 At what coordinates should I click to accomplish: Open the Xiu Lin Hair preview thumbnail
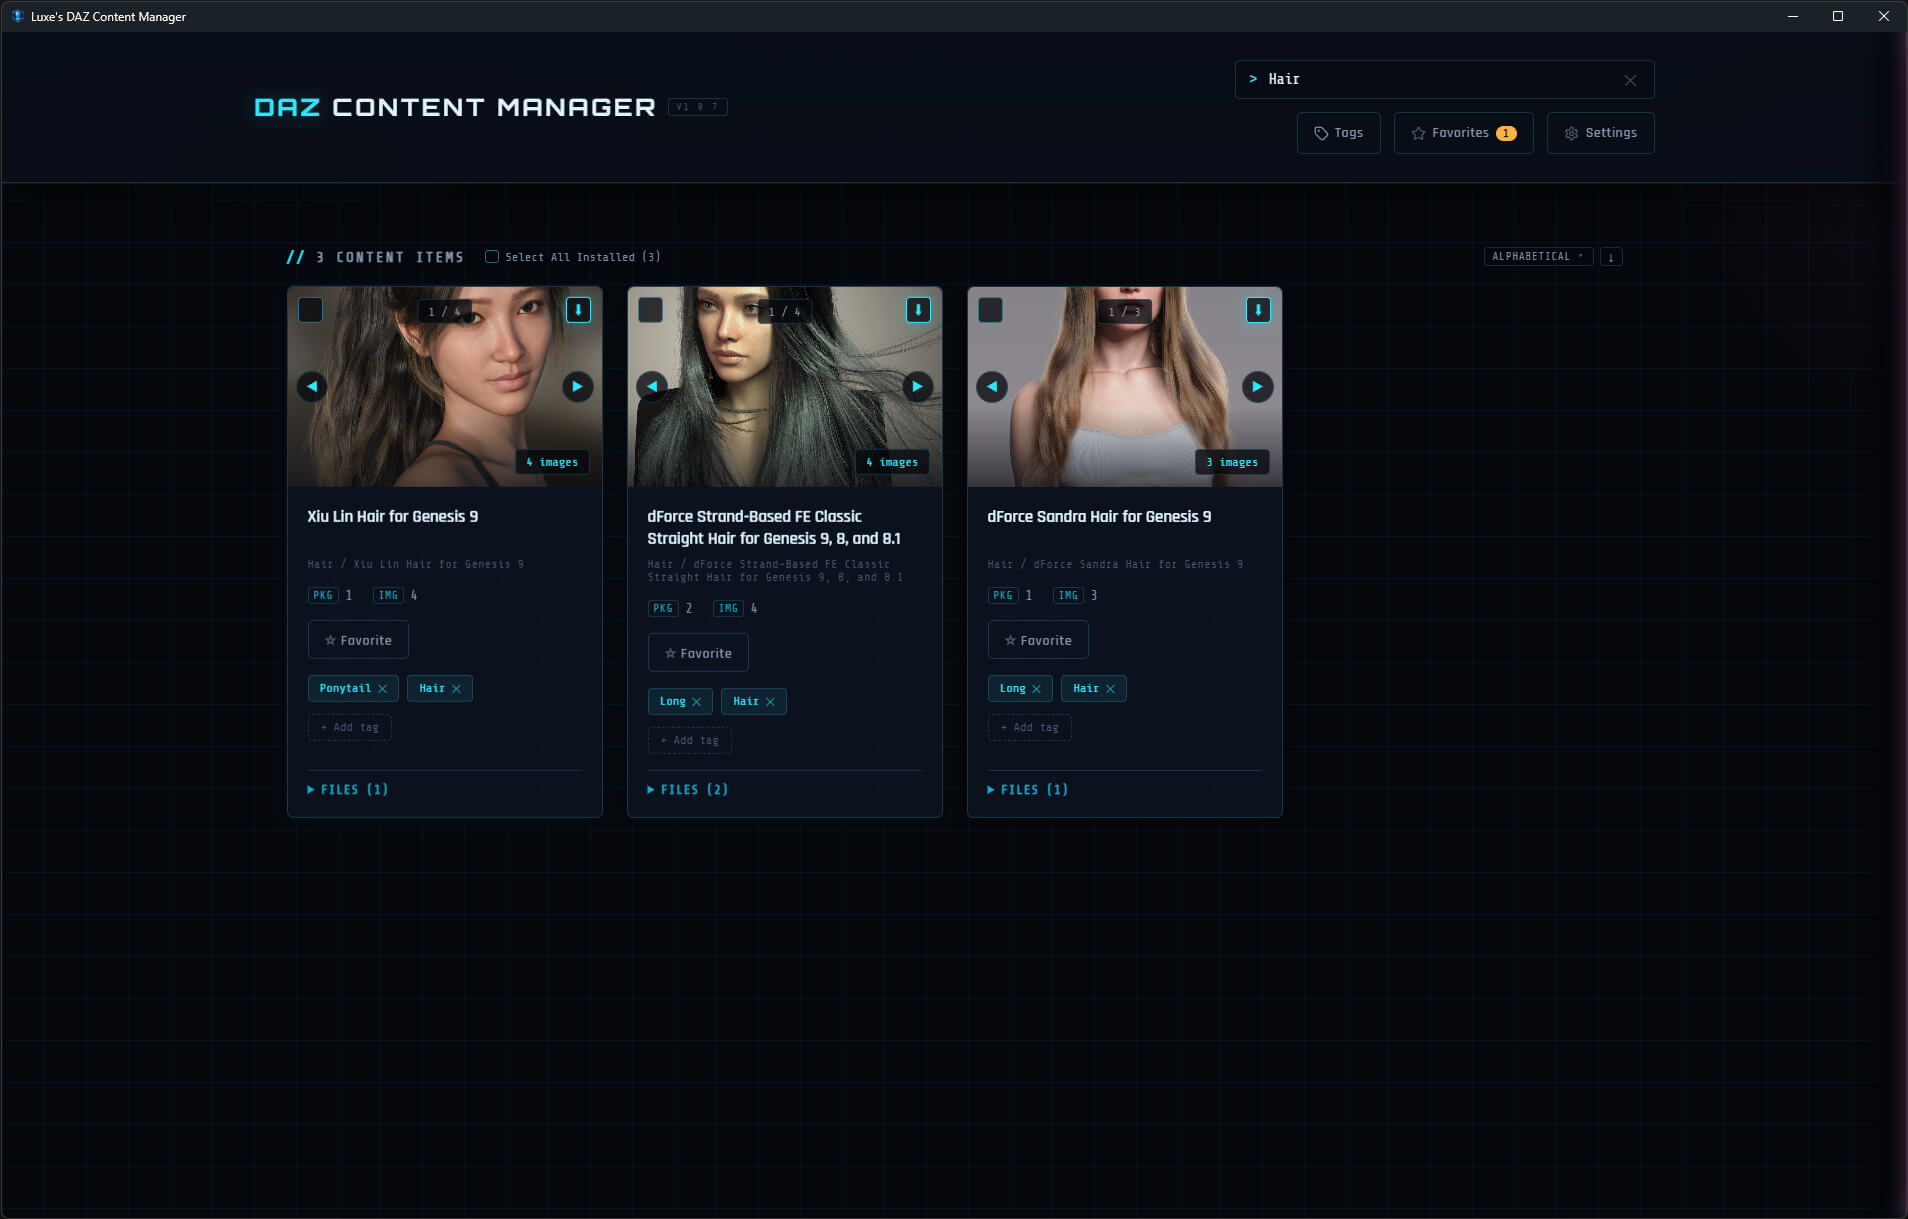coord(445,387)
